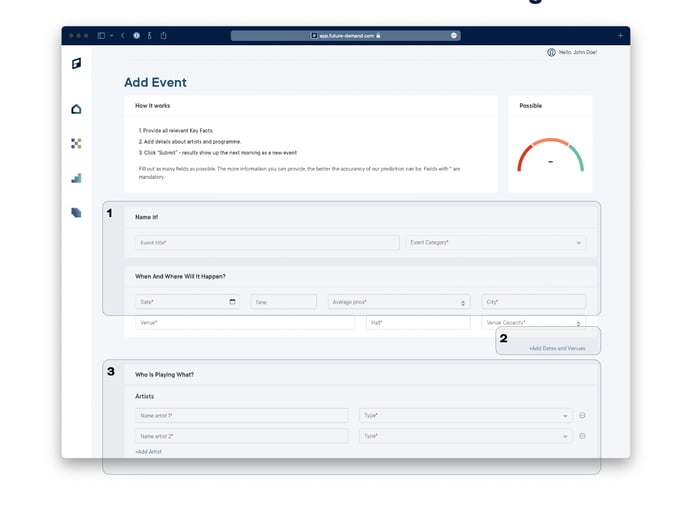Open the Type dropdown for artist 1
Image resolution: width=688 pixels, height=509 pixels.
[466, 415]
